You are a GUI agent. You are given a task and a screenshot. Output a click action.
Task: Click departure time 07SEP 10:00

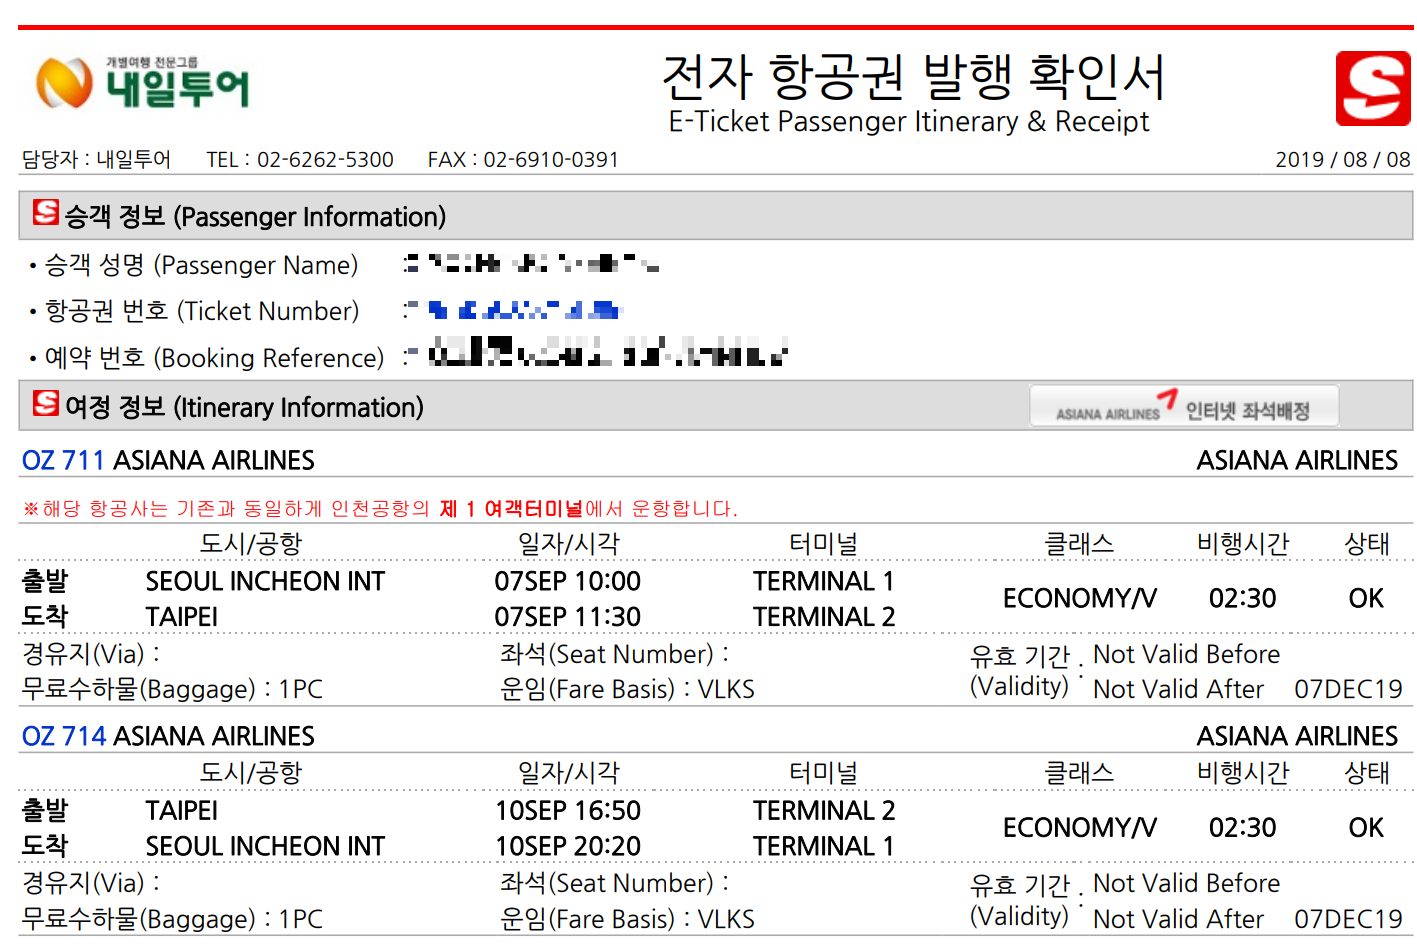(568, 581)
